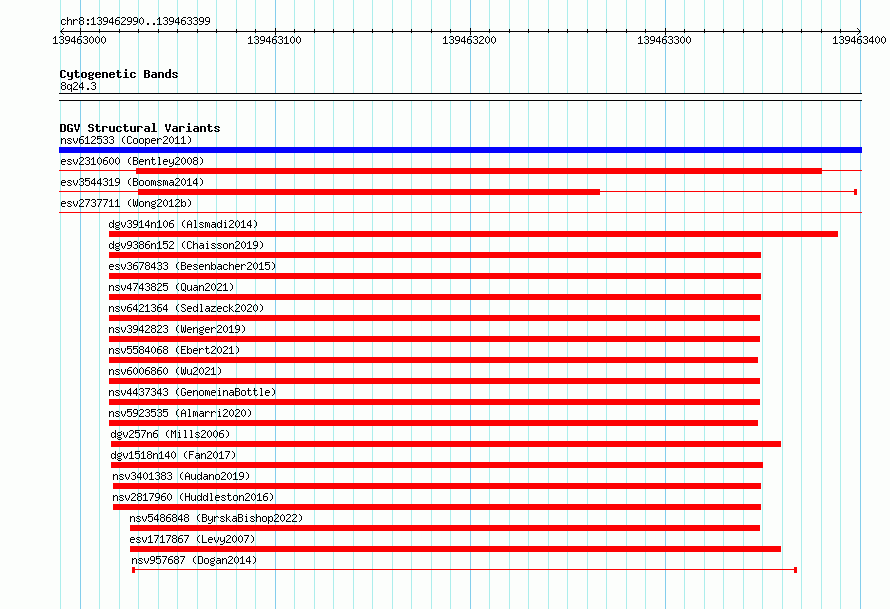Image resolution: width=890 pixels, height=609 pixels.
Task: Click the esv3544319 red variant bar
Action: coord(369,192)
